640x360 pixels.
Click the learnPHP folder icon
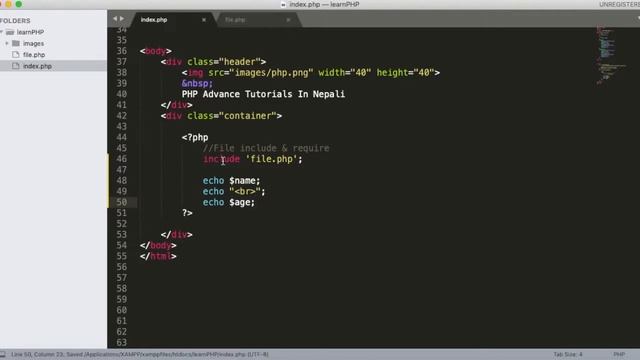click(x=10, y=32)
